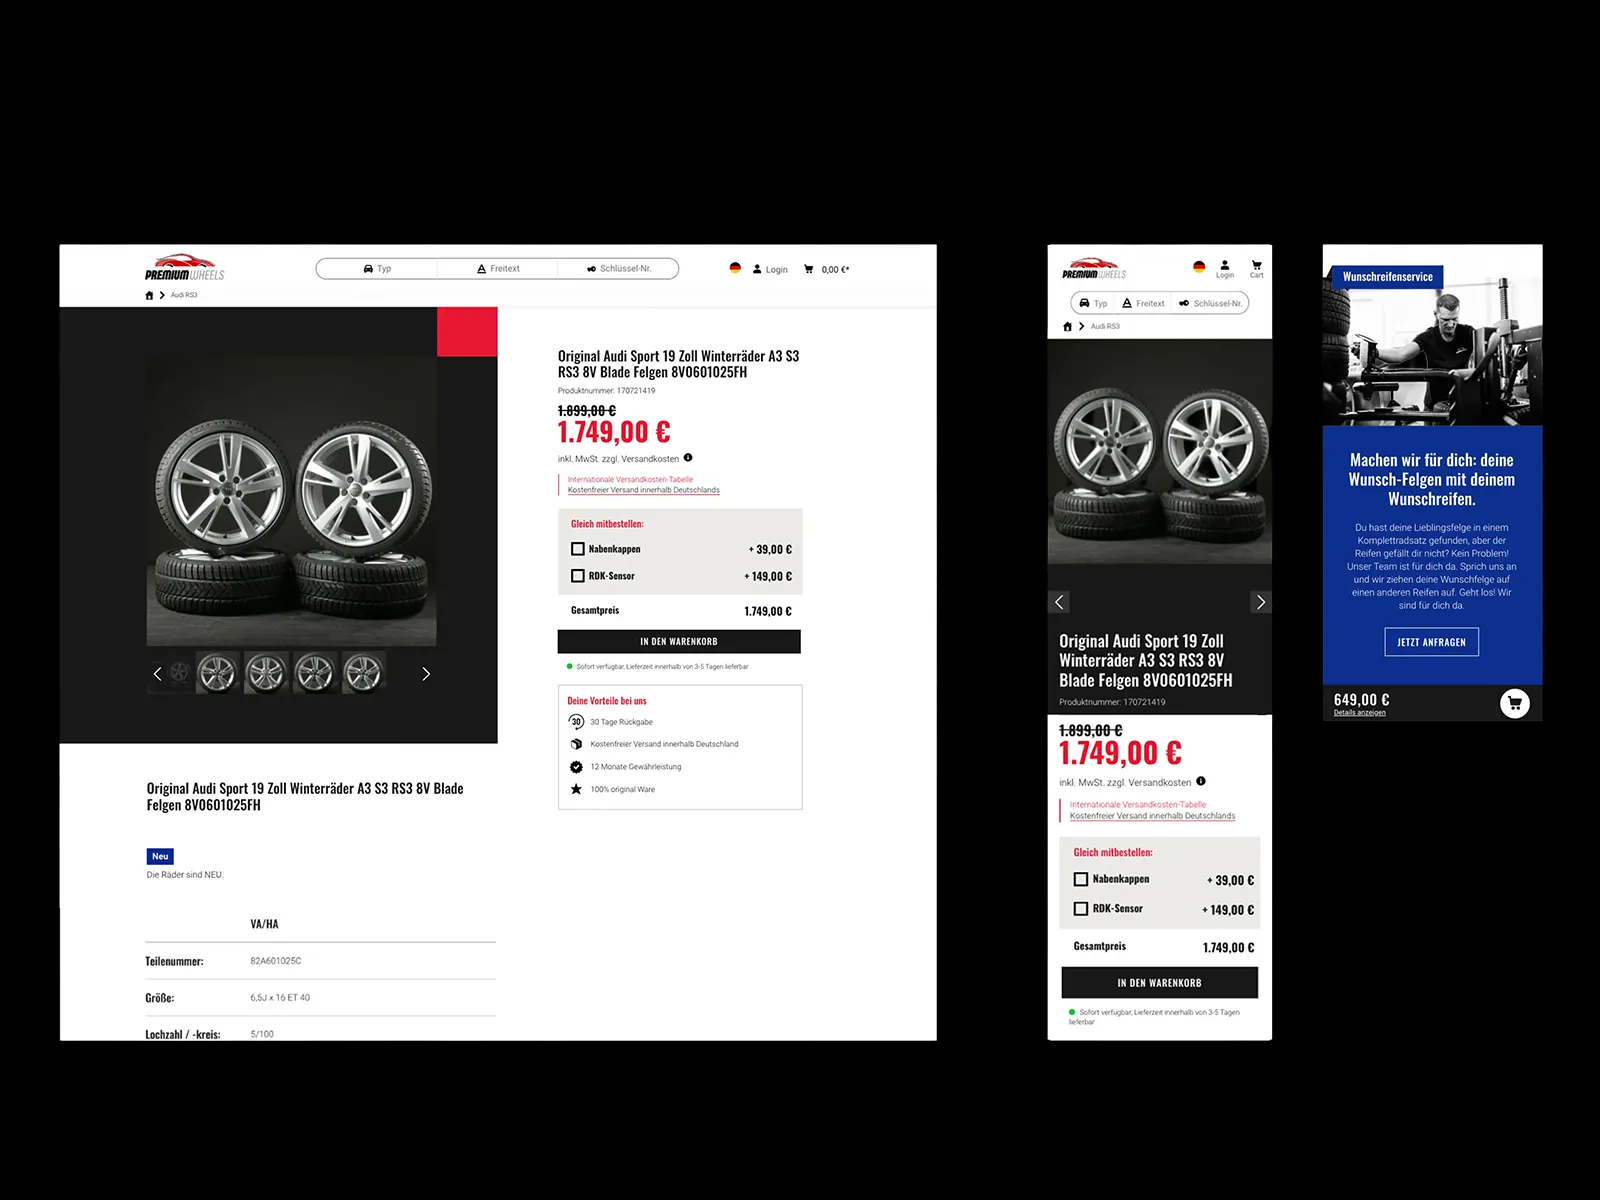Click IN DEN WARENKORB button on mobile
1600x1200 pixels.
1160,983
